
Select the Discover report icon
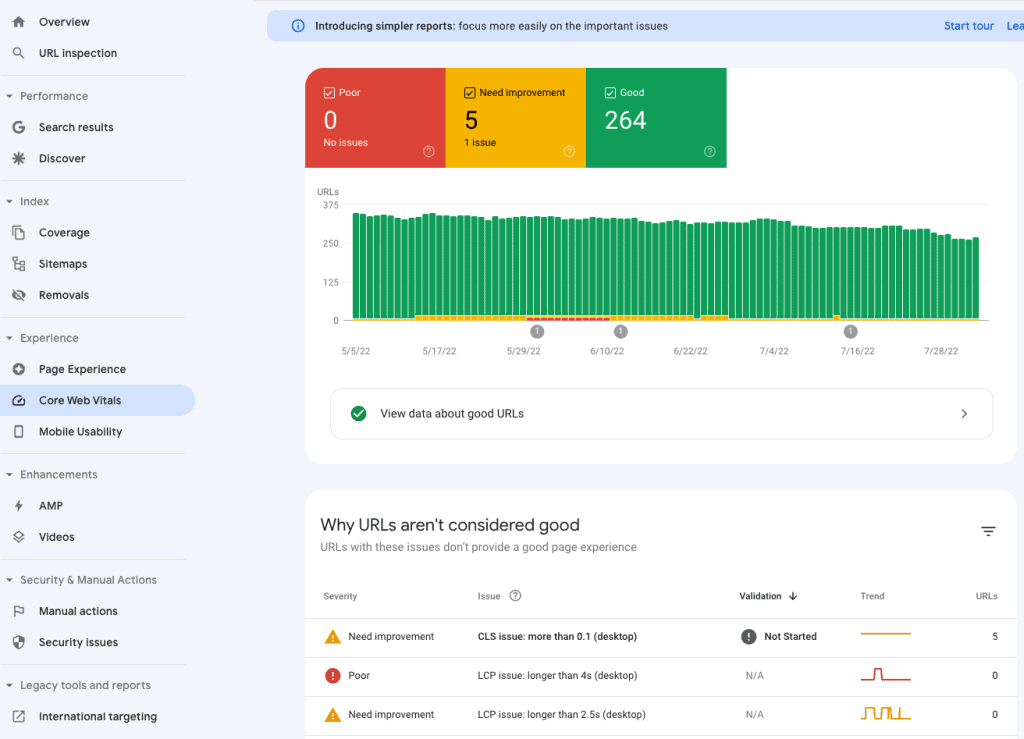pyautogui.click(x=20, y=158)
